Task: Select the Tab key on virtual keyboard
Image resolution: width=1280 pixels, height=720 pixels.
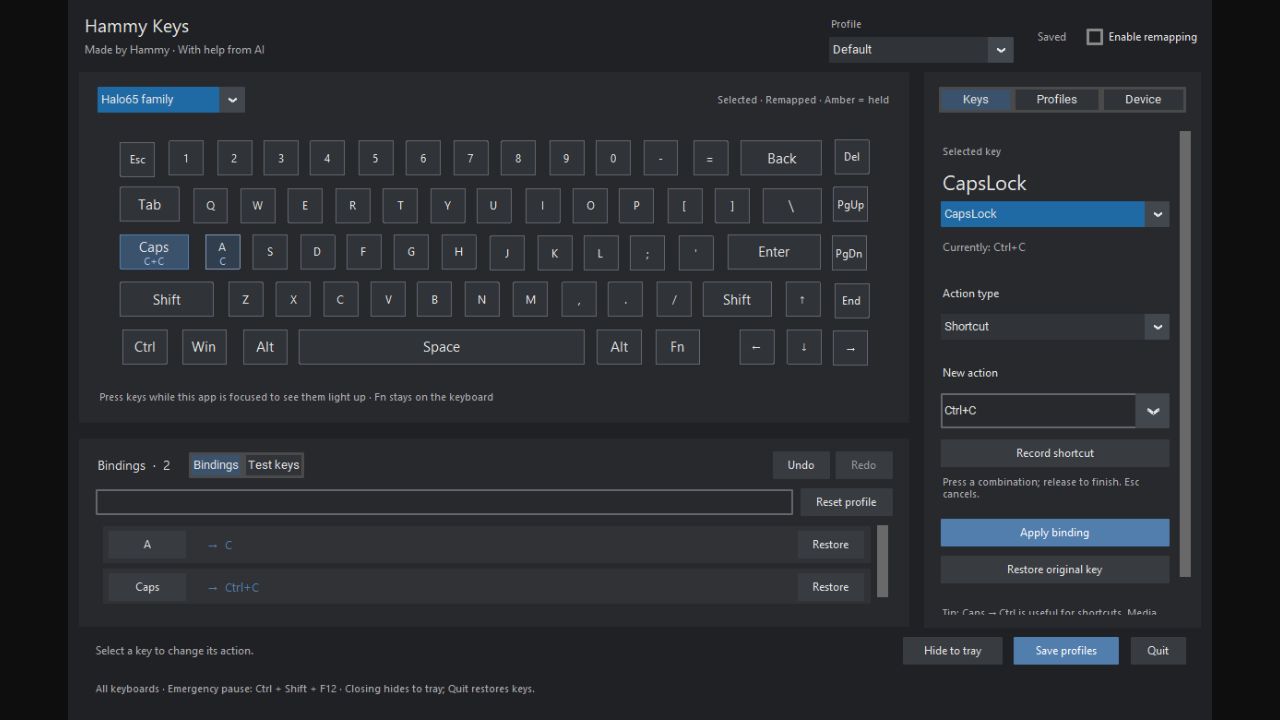Action: tap(150, 205)
